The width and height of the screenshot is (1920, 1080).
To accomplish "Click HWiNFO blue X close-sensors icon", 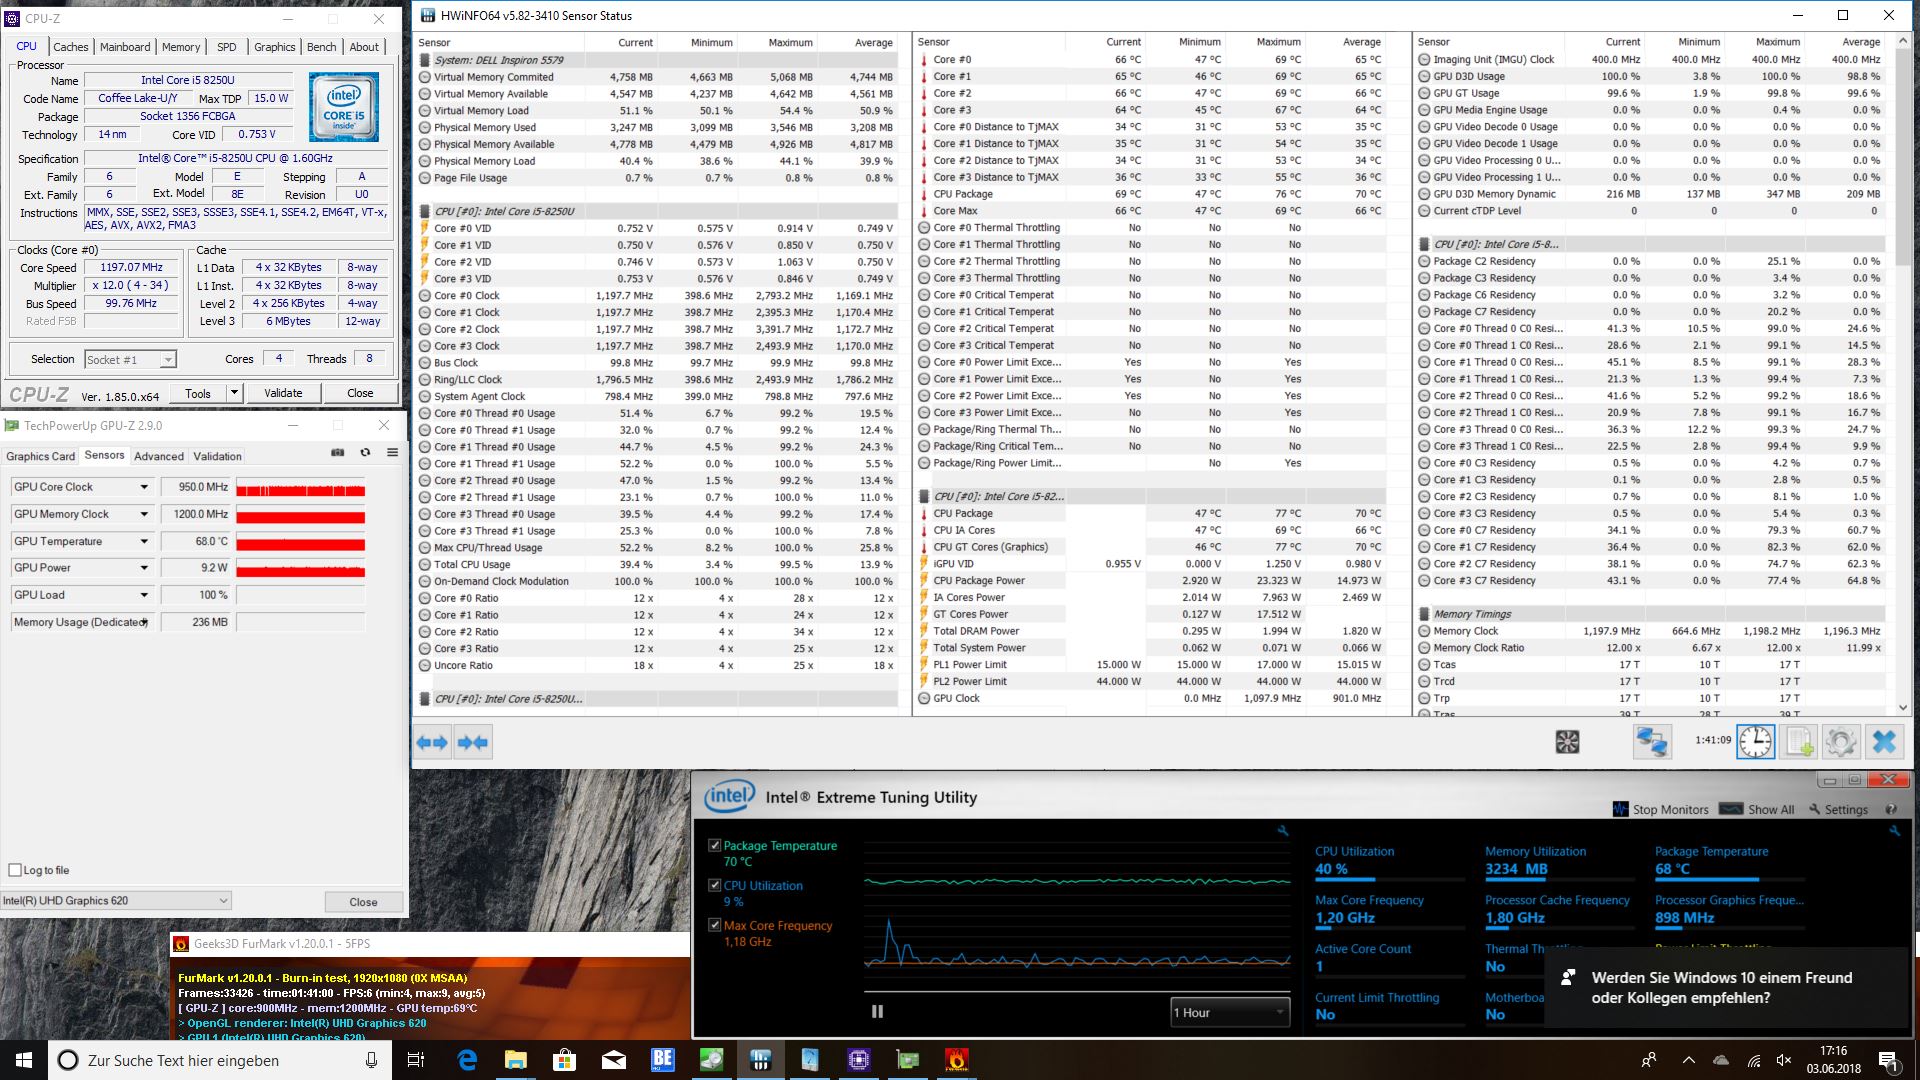I will [x=1884, y=742].
